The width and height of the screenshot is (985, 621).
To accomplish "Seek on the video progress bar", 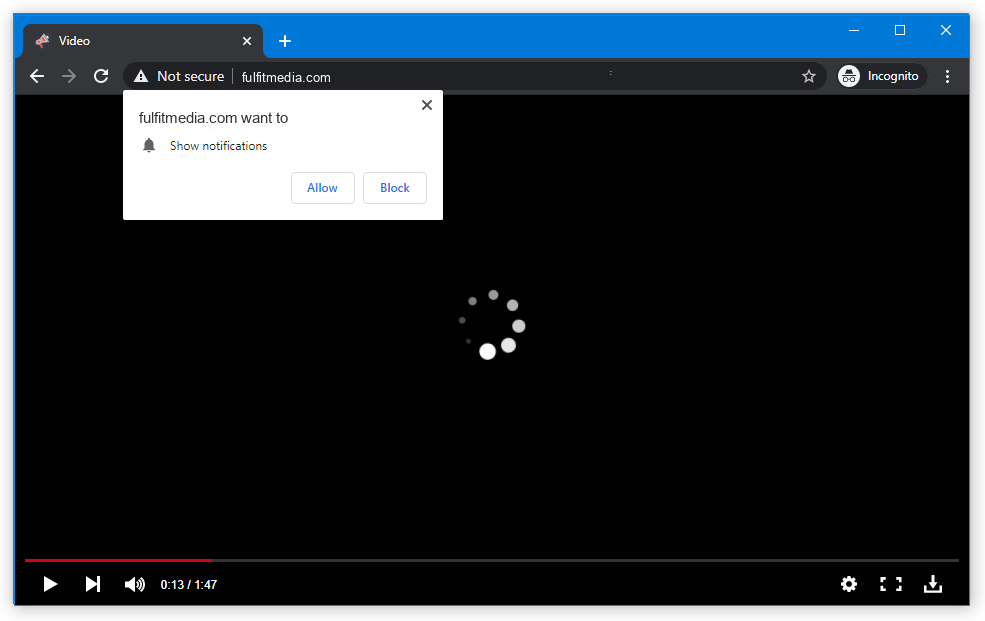I will (500, 560).
